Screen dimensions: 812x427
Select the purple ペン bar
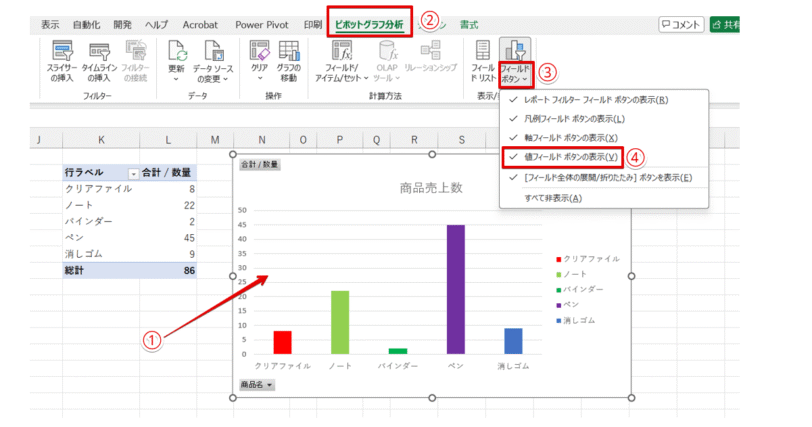456,289
